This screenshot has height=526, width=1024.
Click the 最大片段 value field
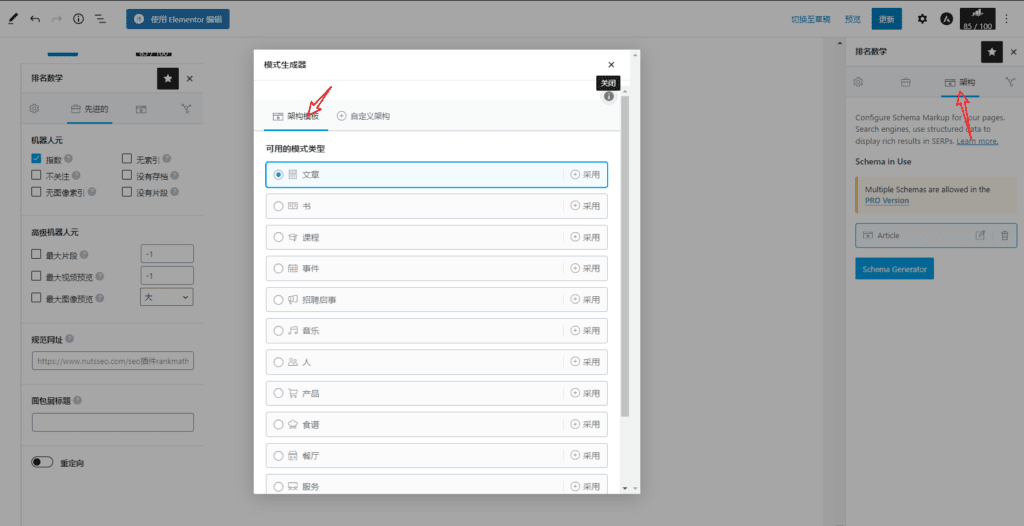point(167,254)
